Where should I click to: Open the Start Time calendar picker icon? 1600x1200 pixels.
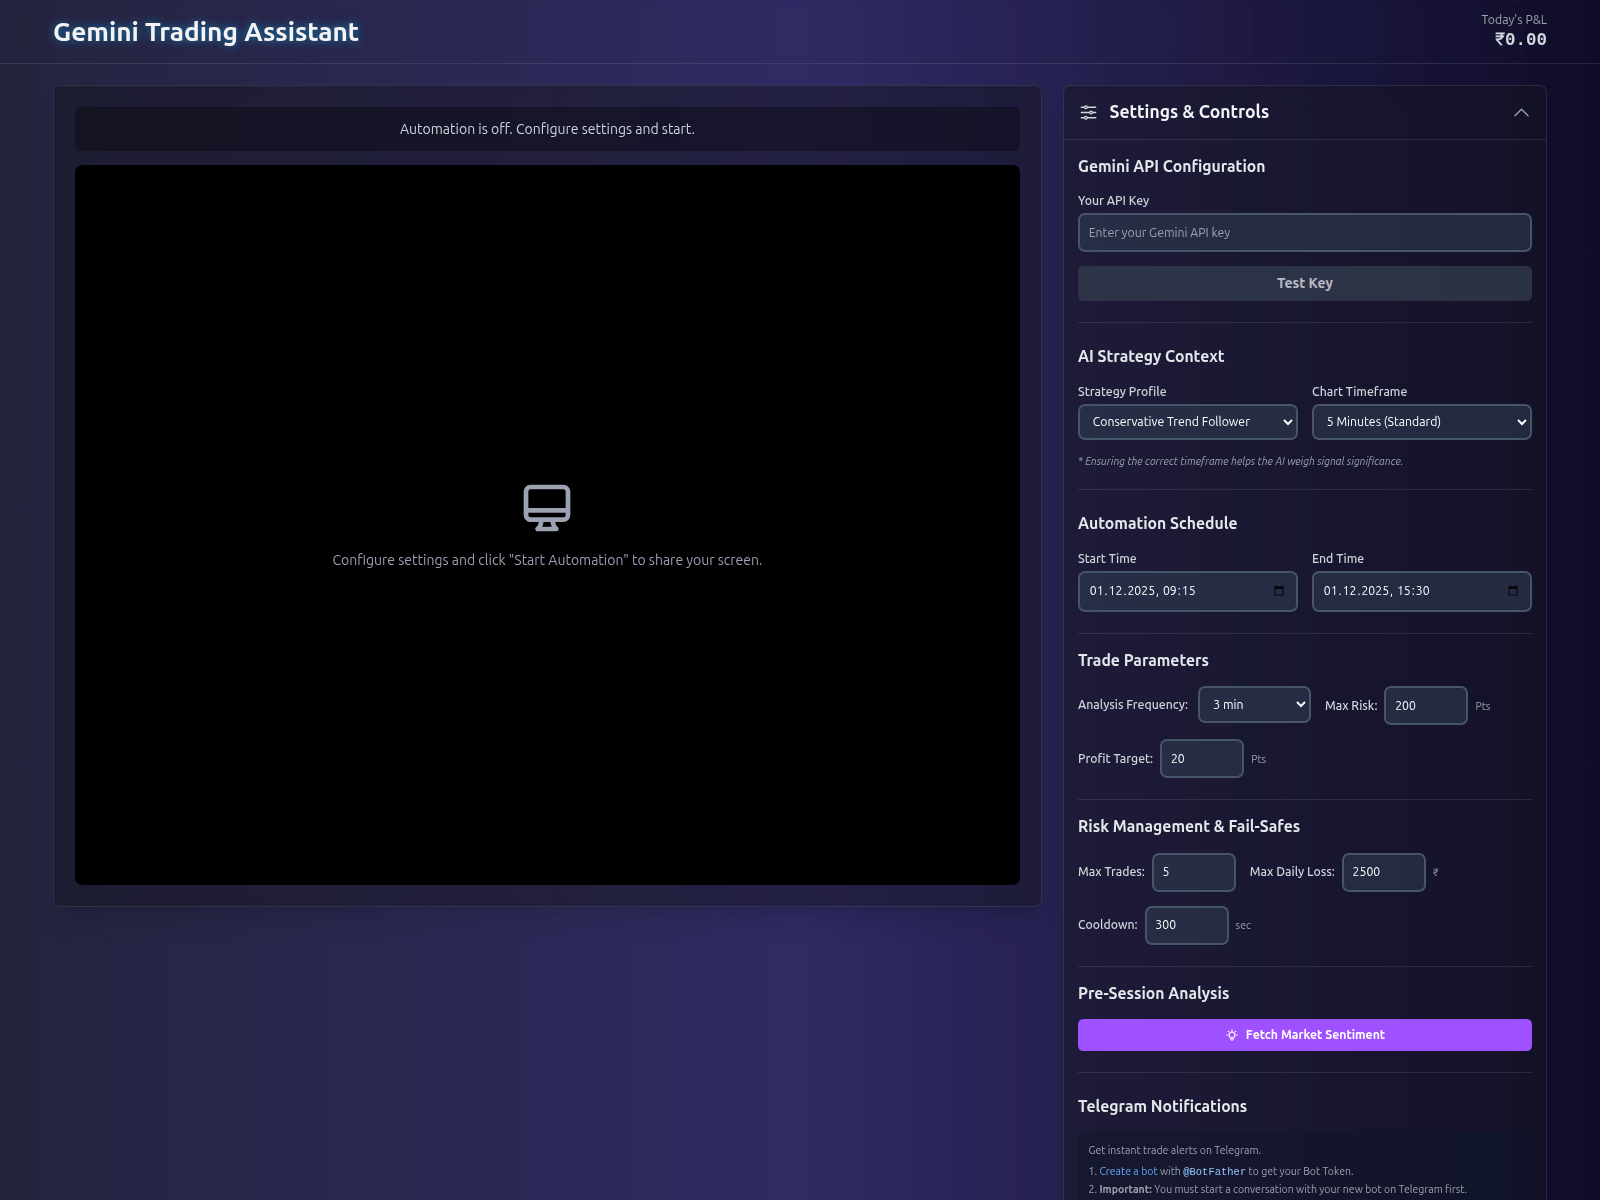(x=1279, y=591)
